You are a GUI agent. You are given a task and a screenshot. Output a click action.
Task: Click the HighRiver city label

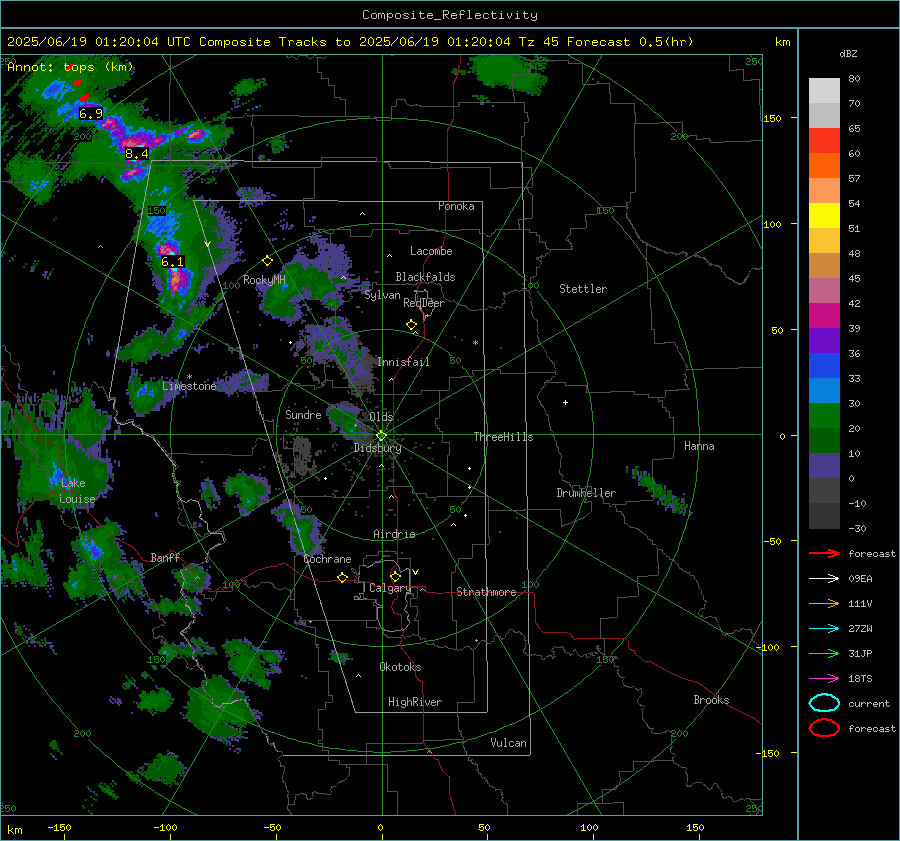pyautogui.click(x=415, y=702)
